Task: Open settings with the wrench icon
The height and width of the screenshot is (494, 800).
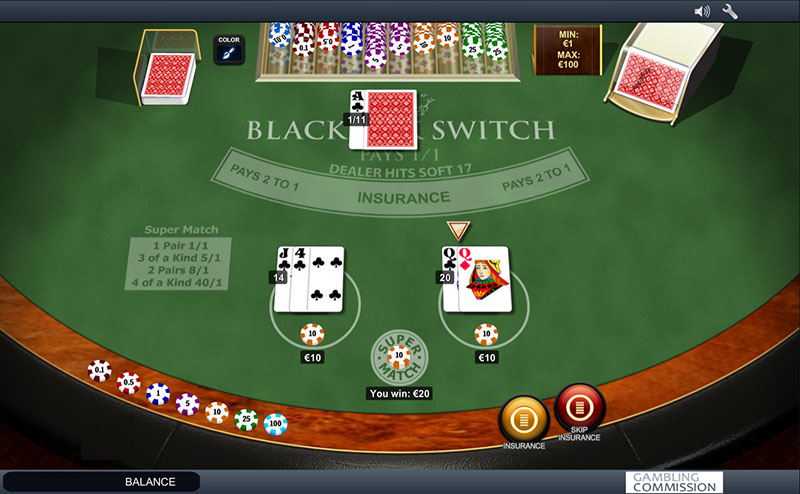Action: tap(730, 11)
